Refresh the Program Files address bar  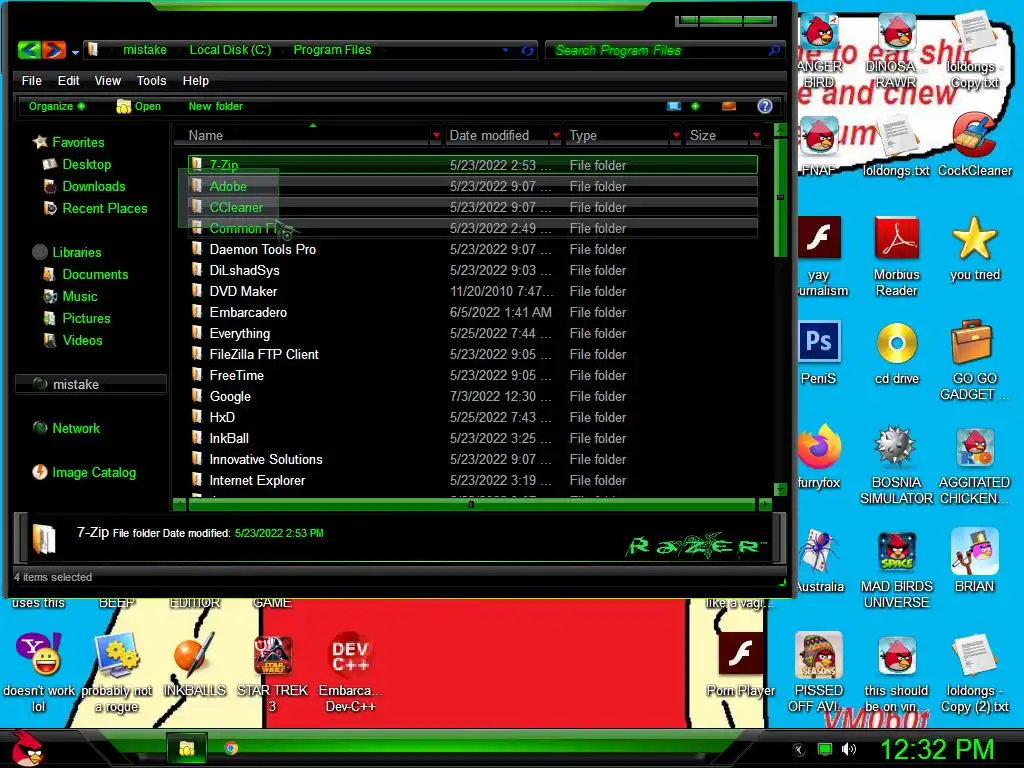tap(528, 50)
